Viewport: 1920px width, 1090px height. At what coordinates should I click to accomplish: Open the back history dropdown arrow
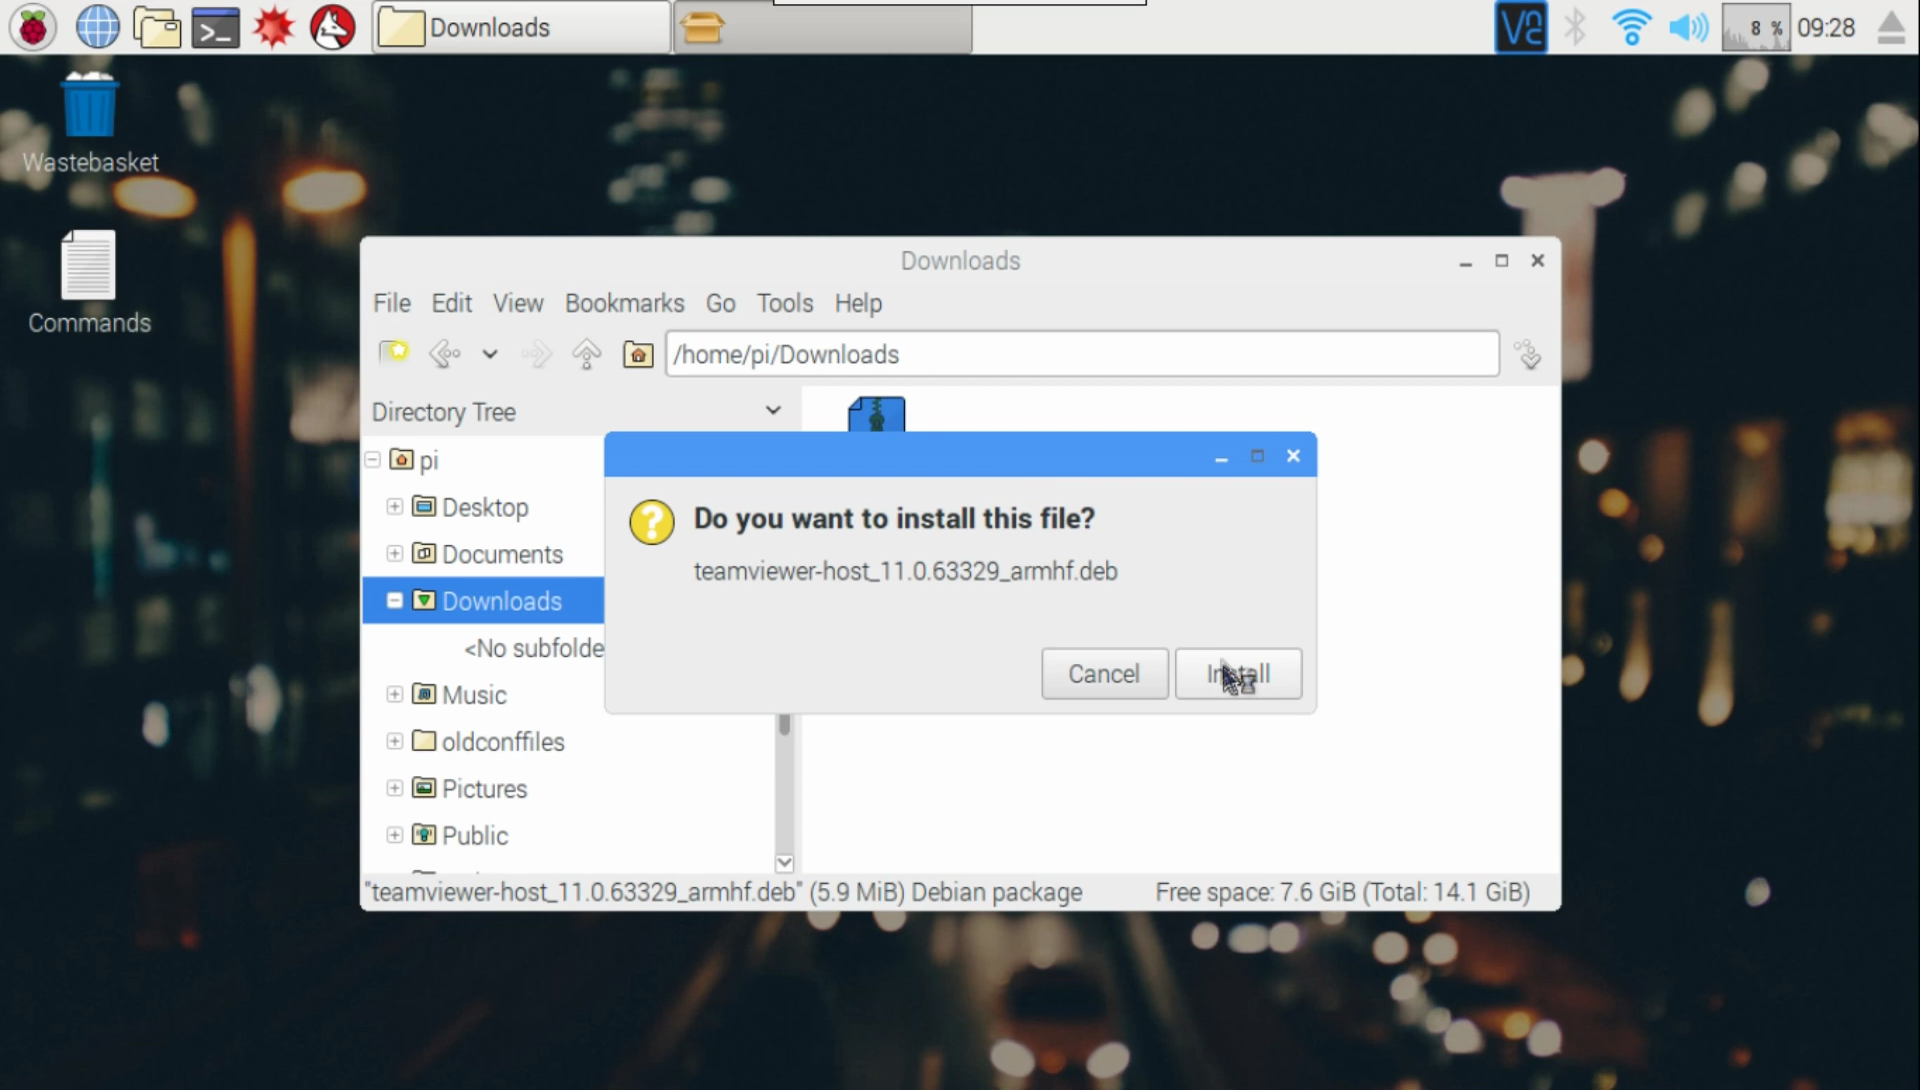coord(490,353)
